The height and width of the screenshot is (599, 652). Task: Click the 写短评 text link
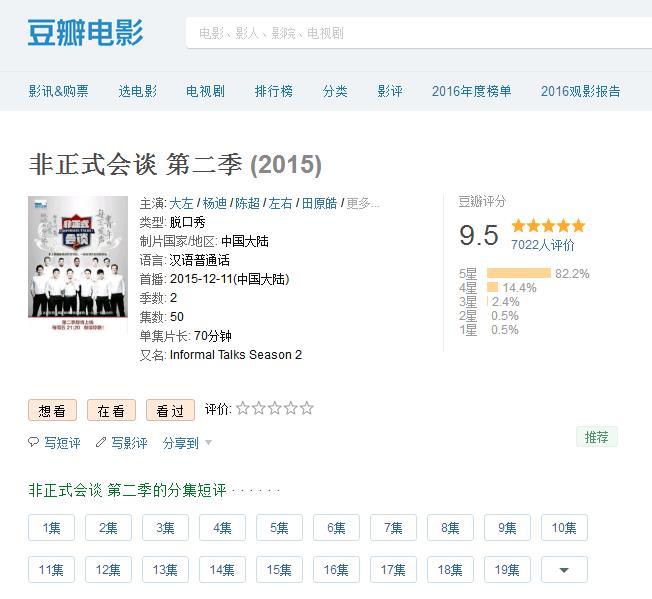62,443
